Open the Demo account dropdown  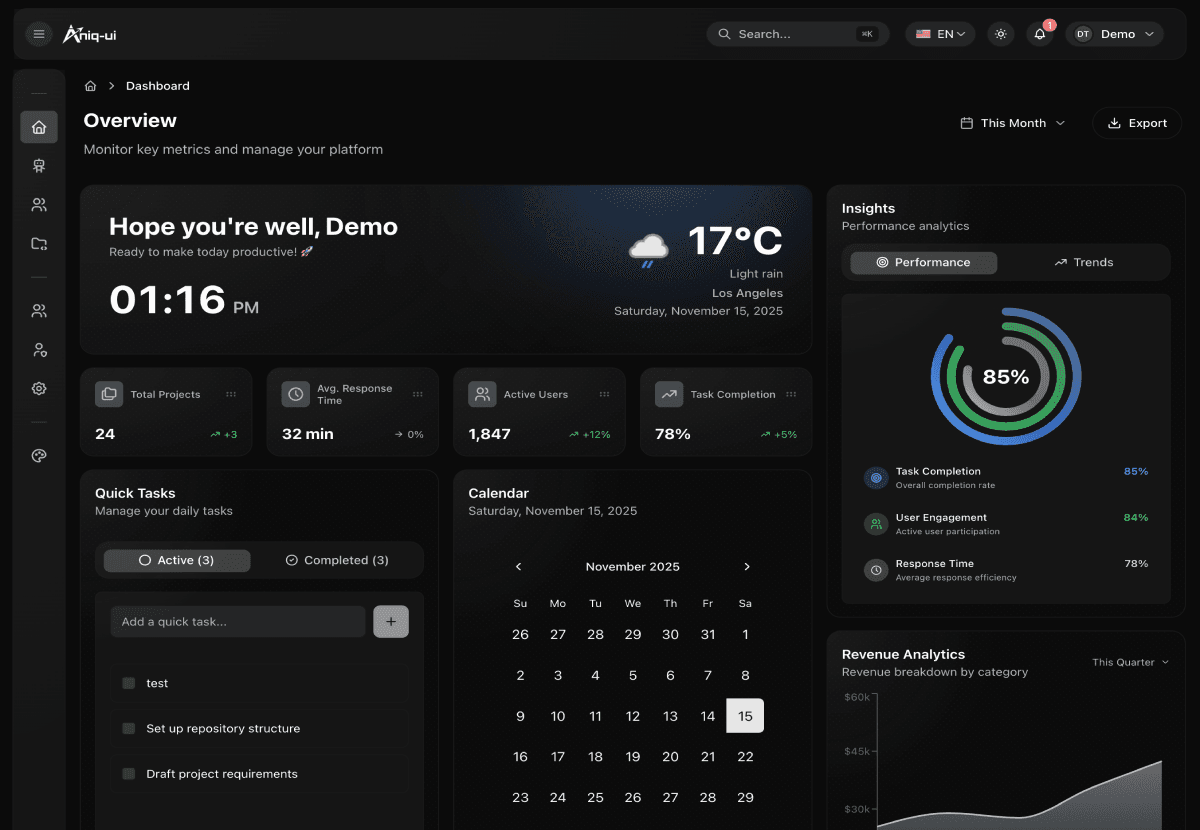(x=1114, y=33)
